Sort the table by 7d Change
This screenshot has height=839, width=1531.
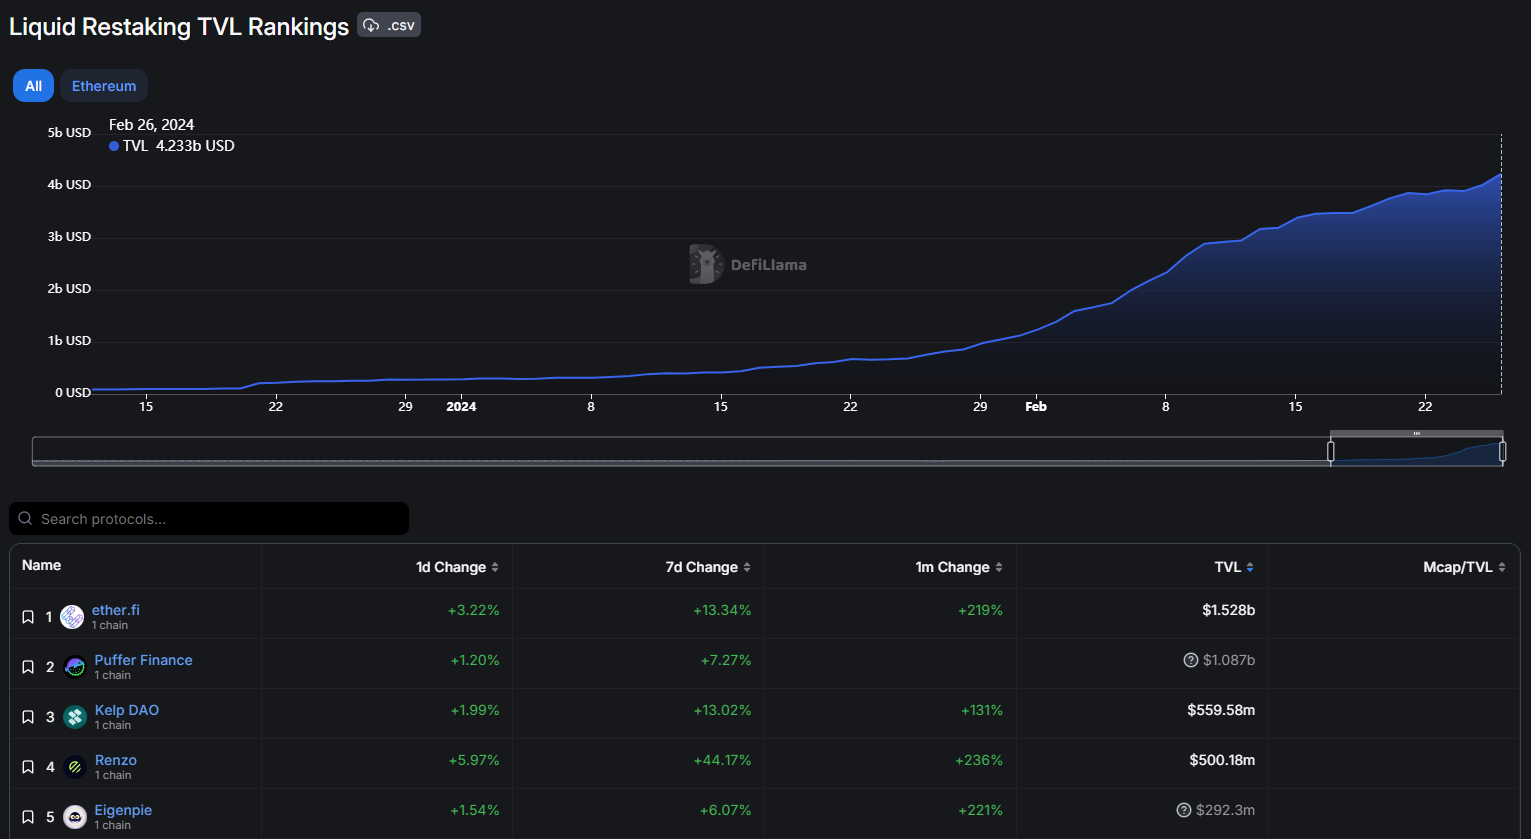[706, 566]
